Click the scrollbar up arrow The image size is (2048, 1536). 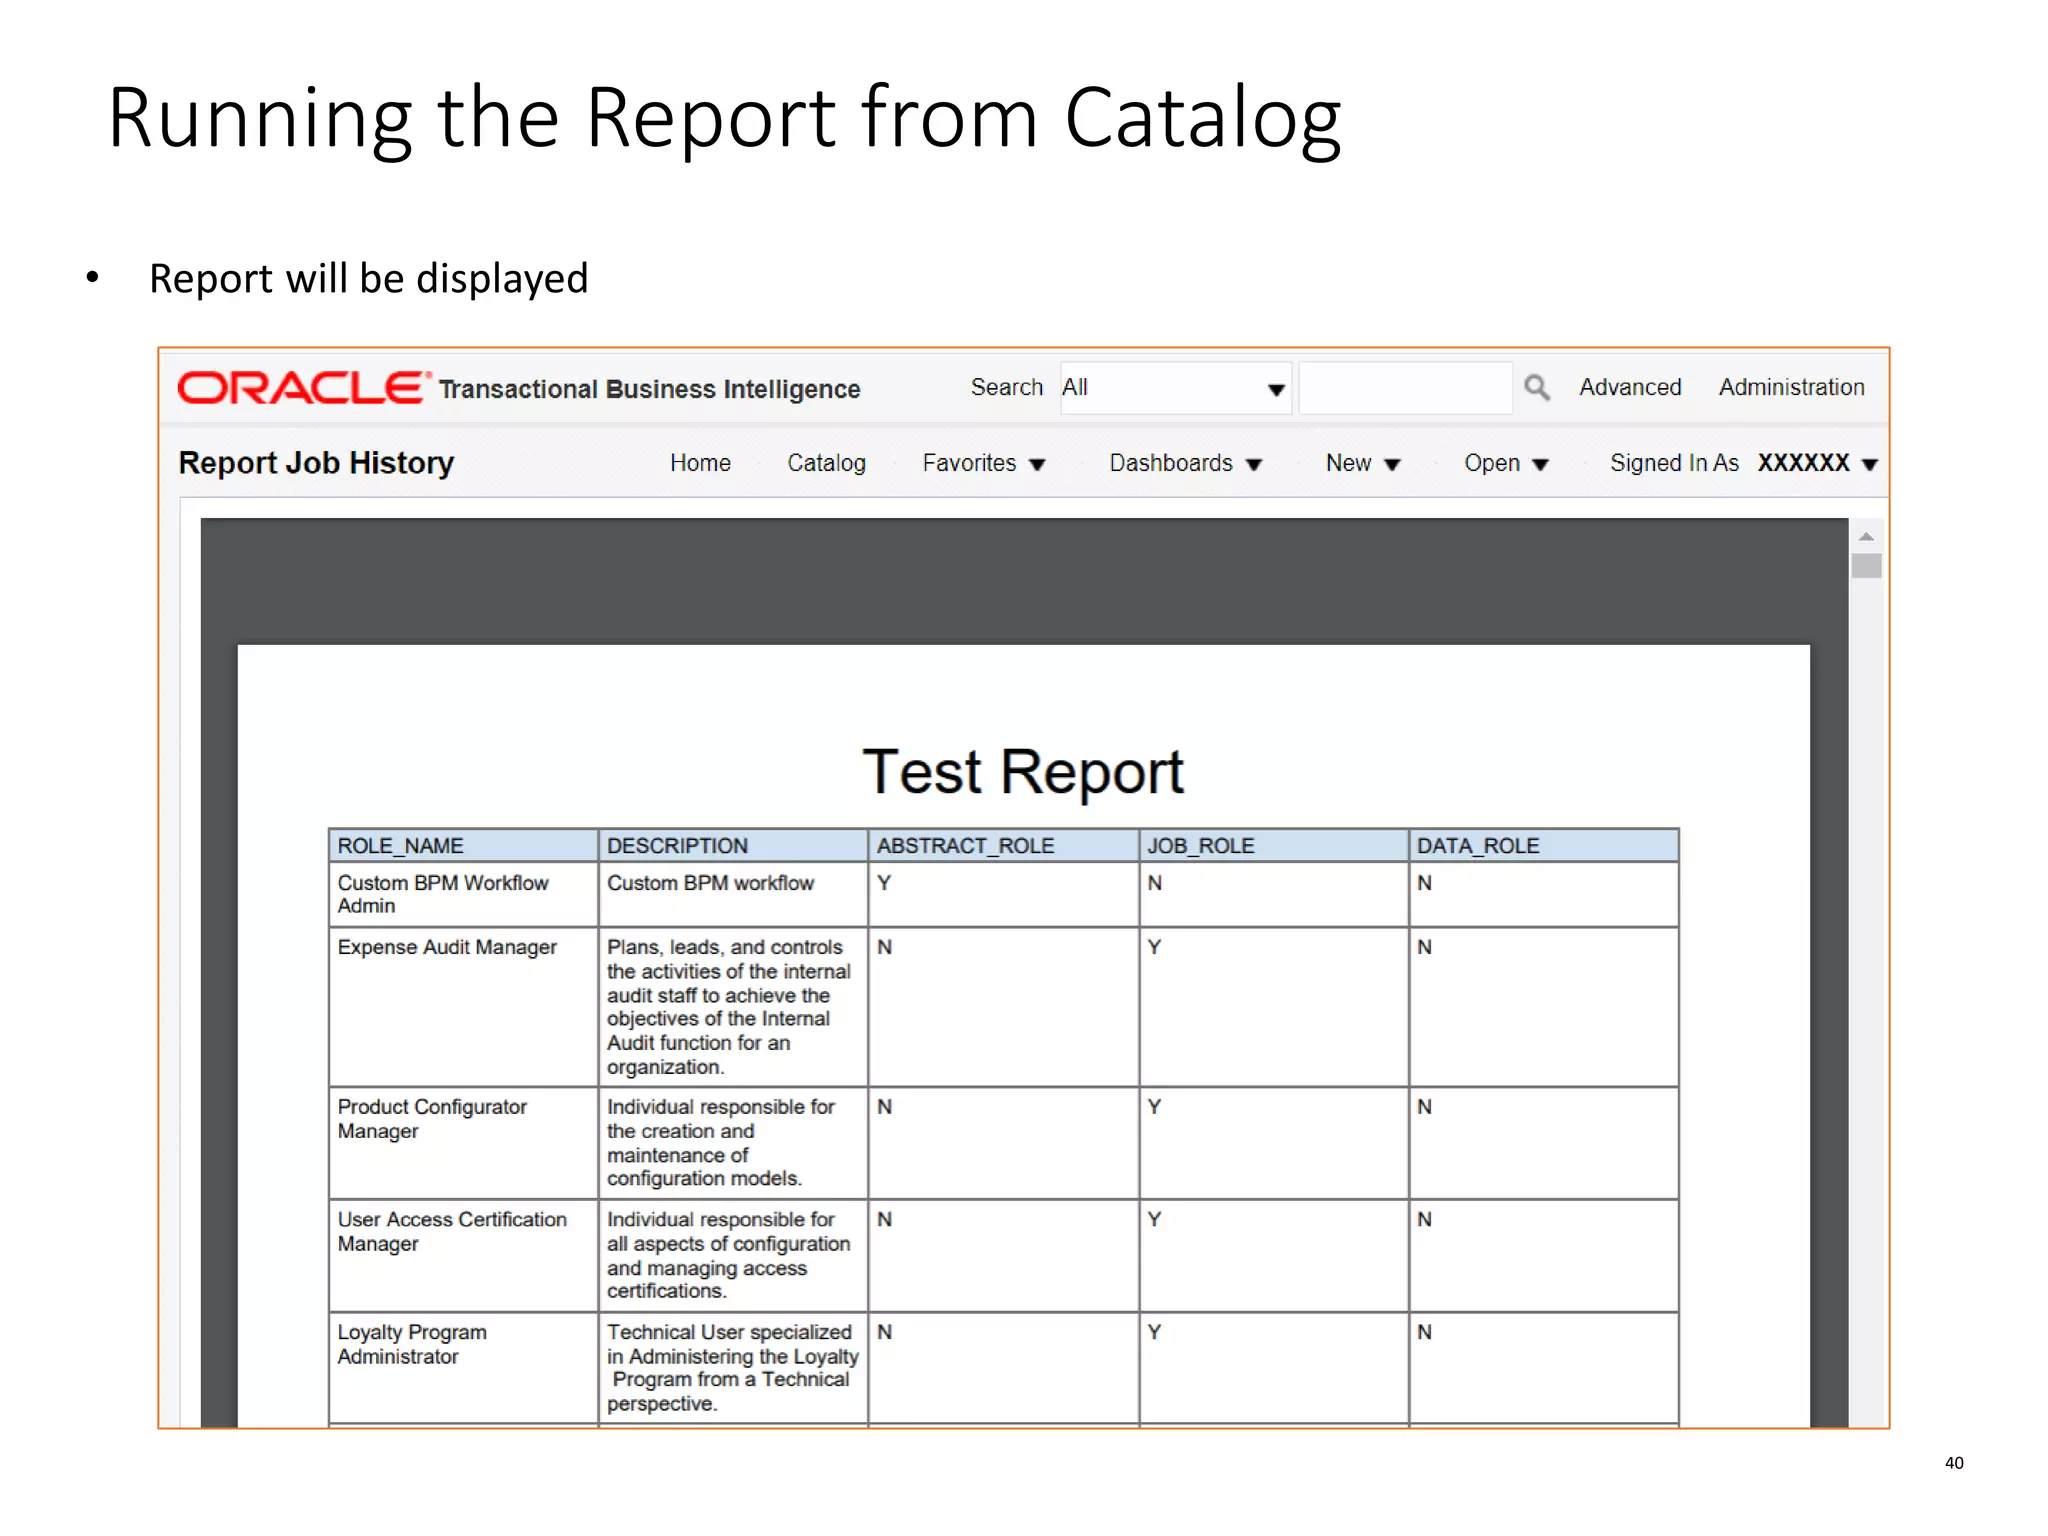click(1866, 537)
